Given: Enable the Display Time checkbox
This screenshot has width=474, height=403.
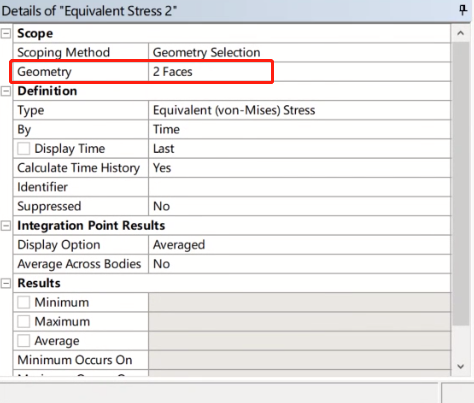Looking at the screenshot, I should [x=24, y=149].
